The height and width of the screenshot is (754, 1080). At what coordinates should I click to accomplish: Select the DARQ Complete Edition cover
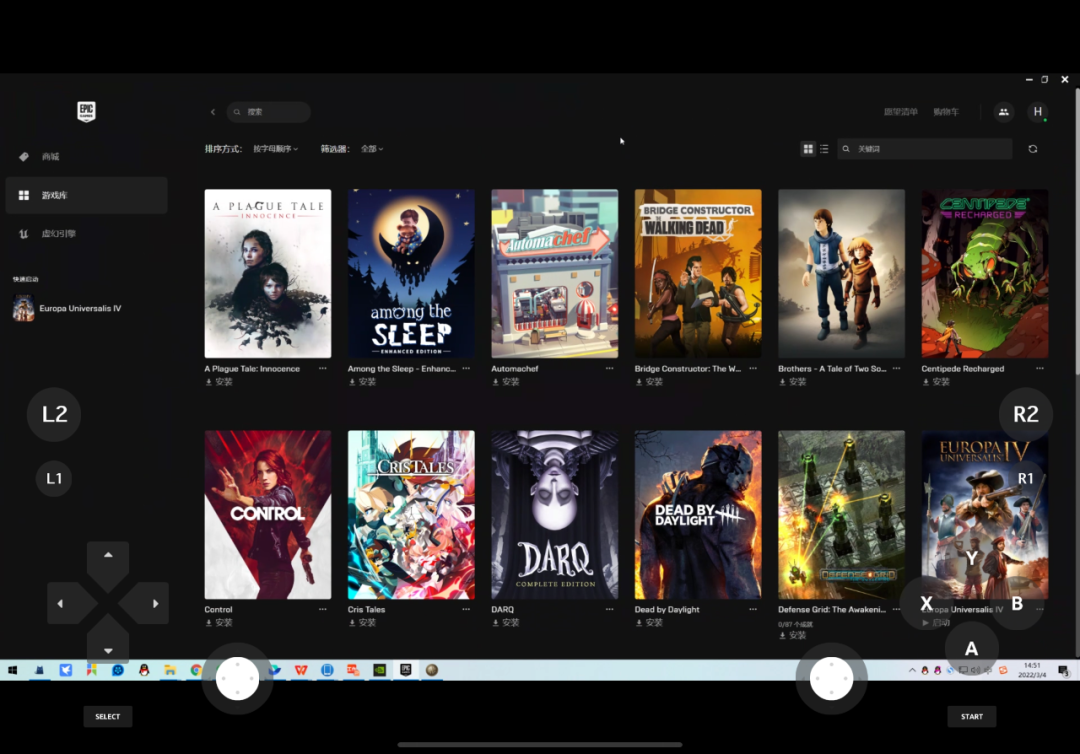pos(554,515)
